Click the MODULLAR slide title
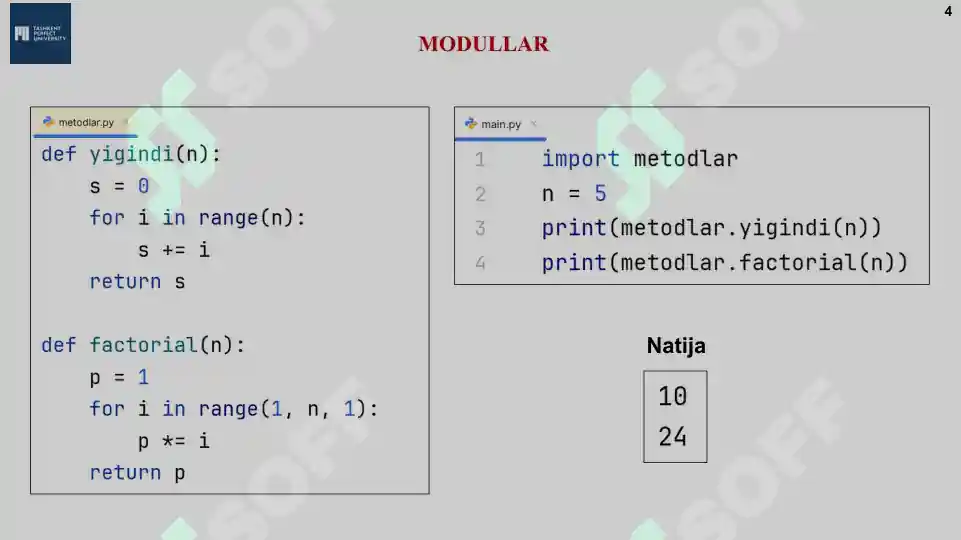 point(483,44)
